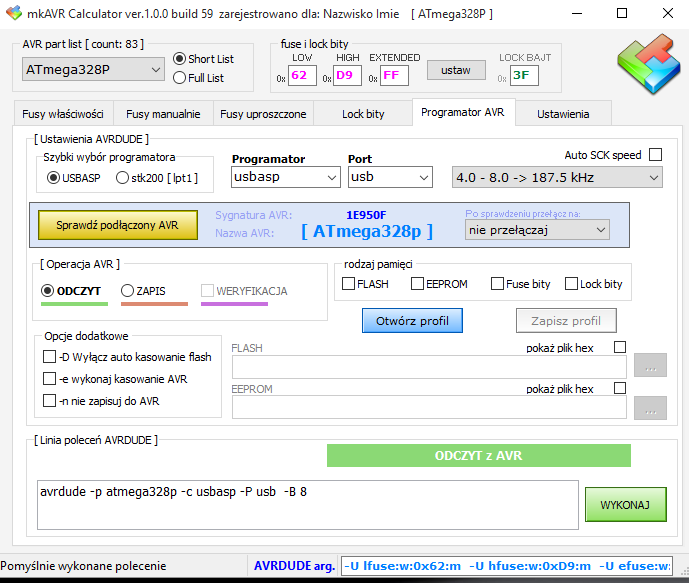Image resolution: width=689 pixels, height=583 pixels.
Task: Click the EXTENDED fuse value field FF
Action: point(394,75)
